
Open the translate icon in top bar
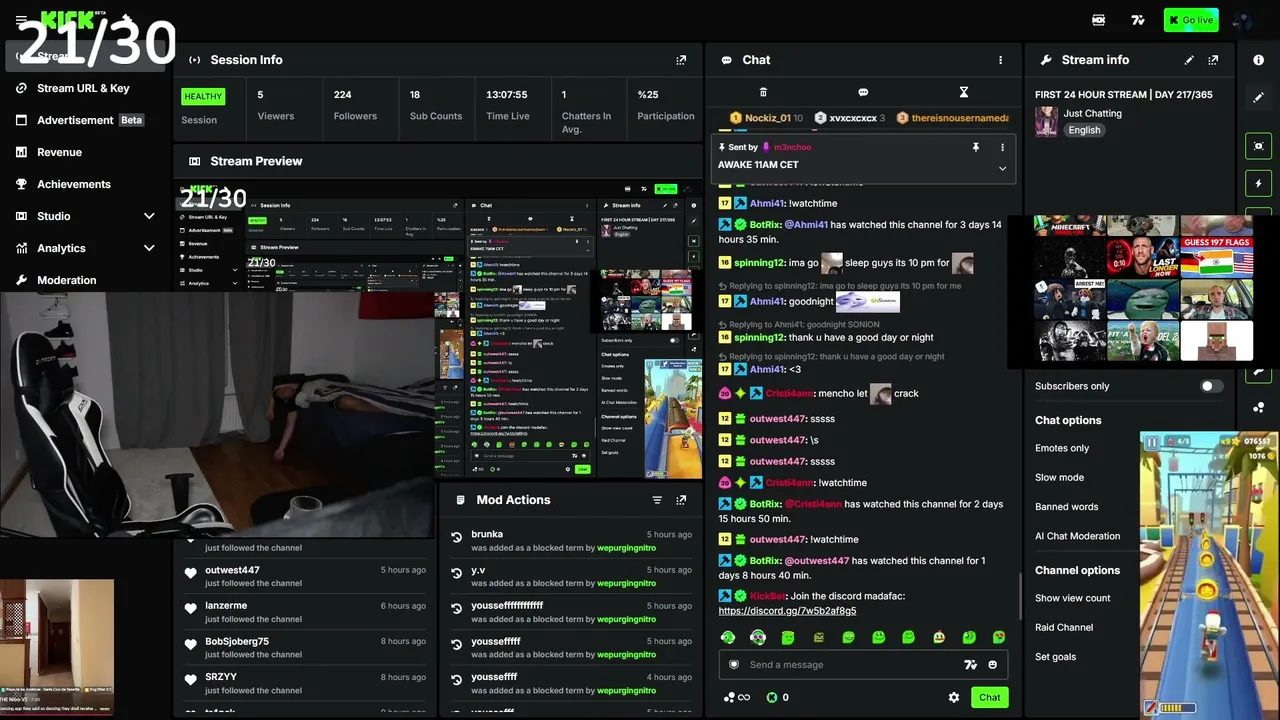tap(1138, 20)
